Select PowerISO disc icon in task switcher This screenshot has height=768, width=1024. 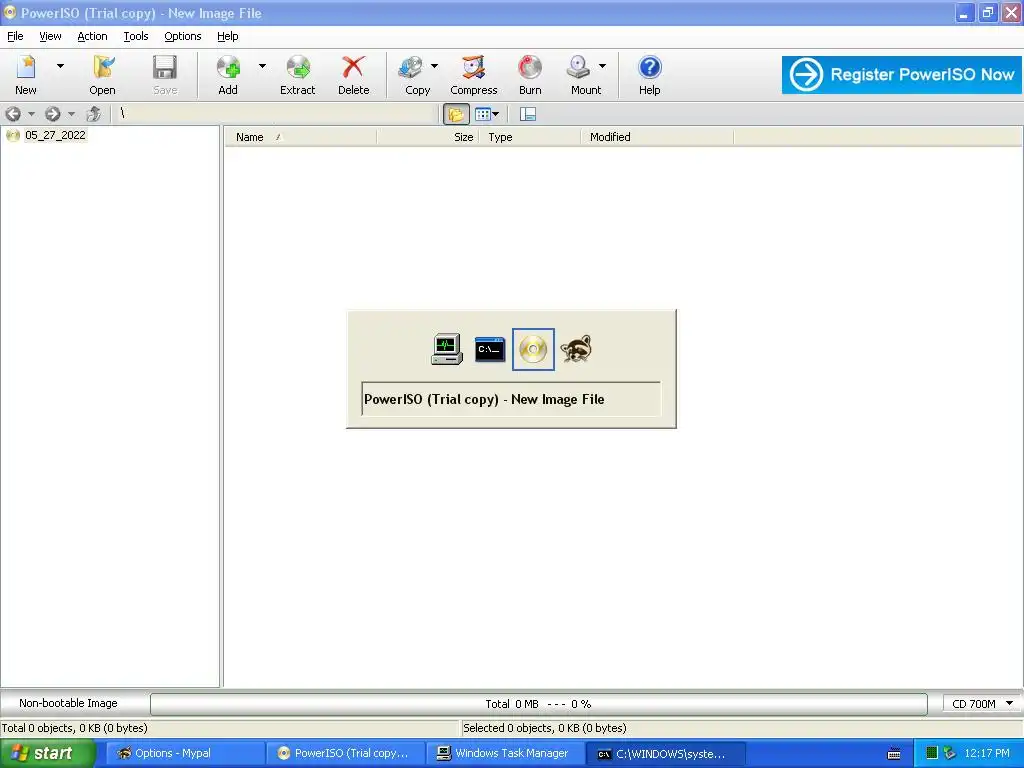coord(534,349)
